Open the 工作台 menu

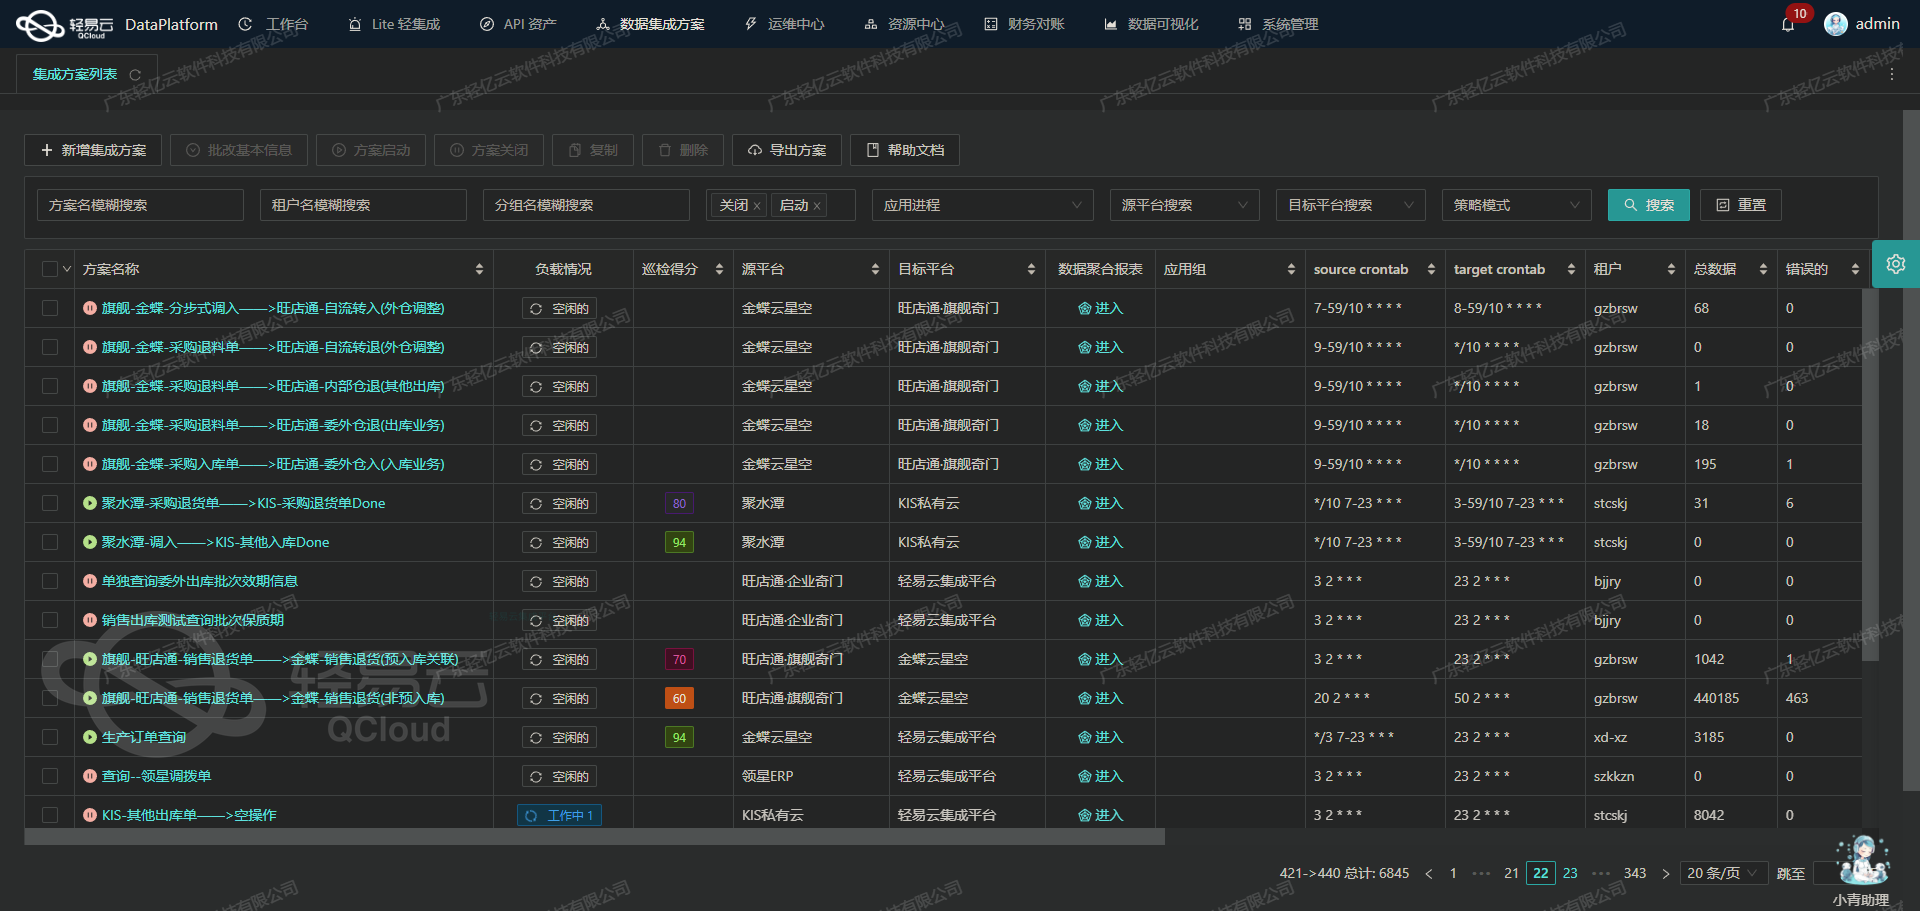[274, 24]
